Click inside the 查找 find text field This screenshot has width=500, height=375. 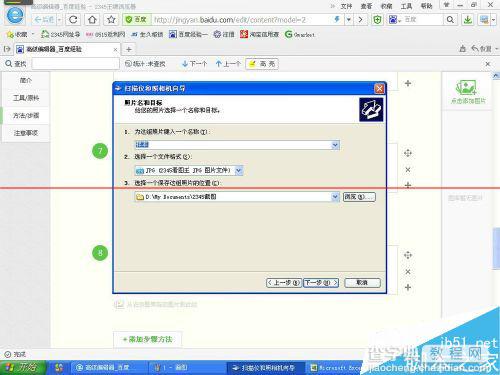(x=75, y=63)
